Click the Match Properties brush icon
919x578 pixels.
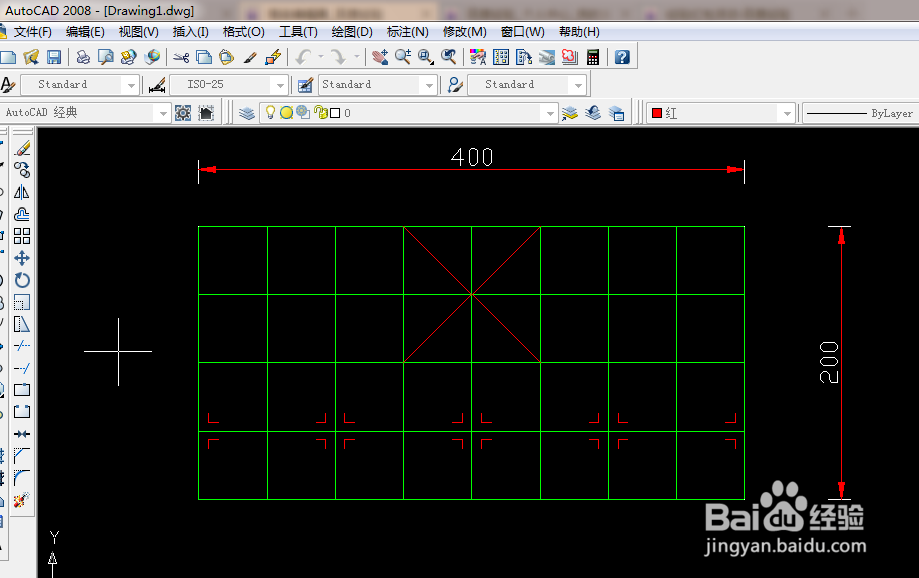pos(250,57)
